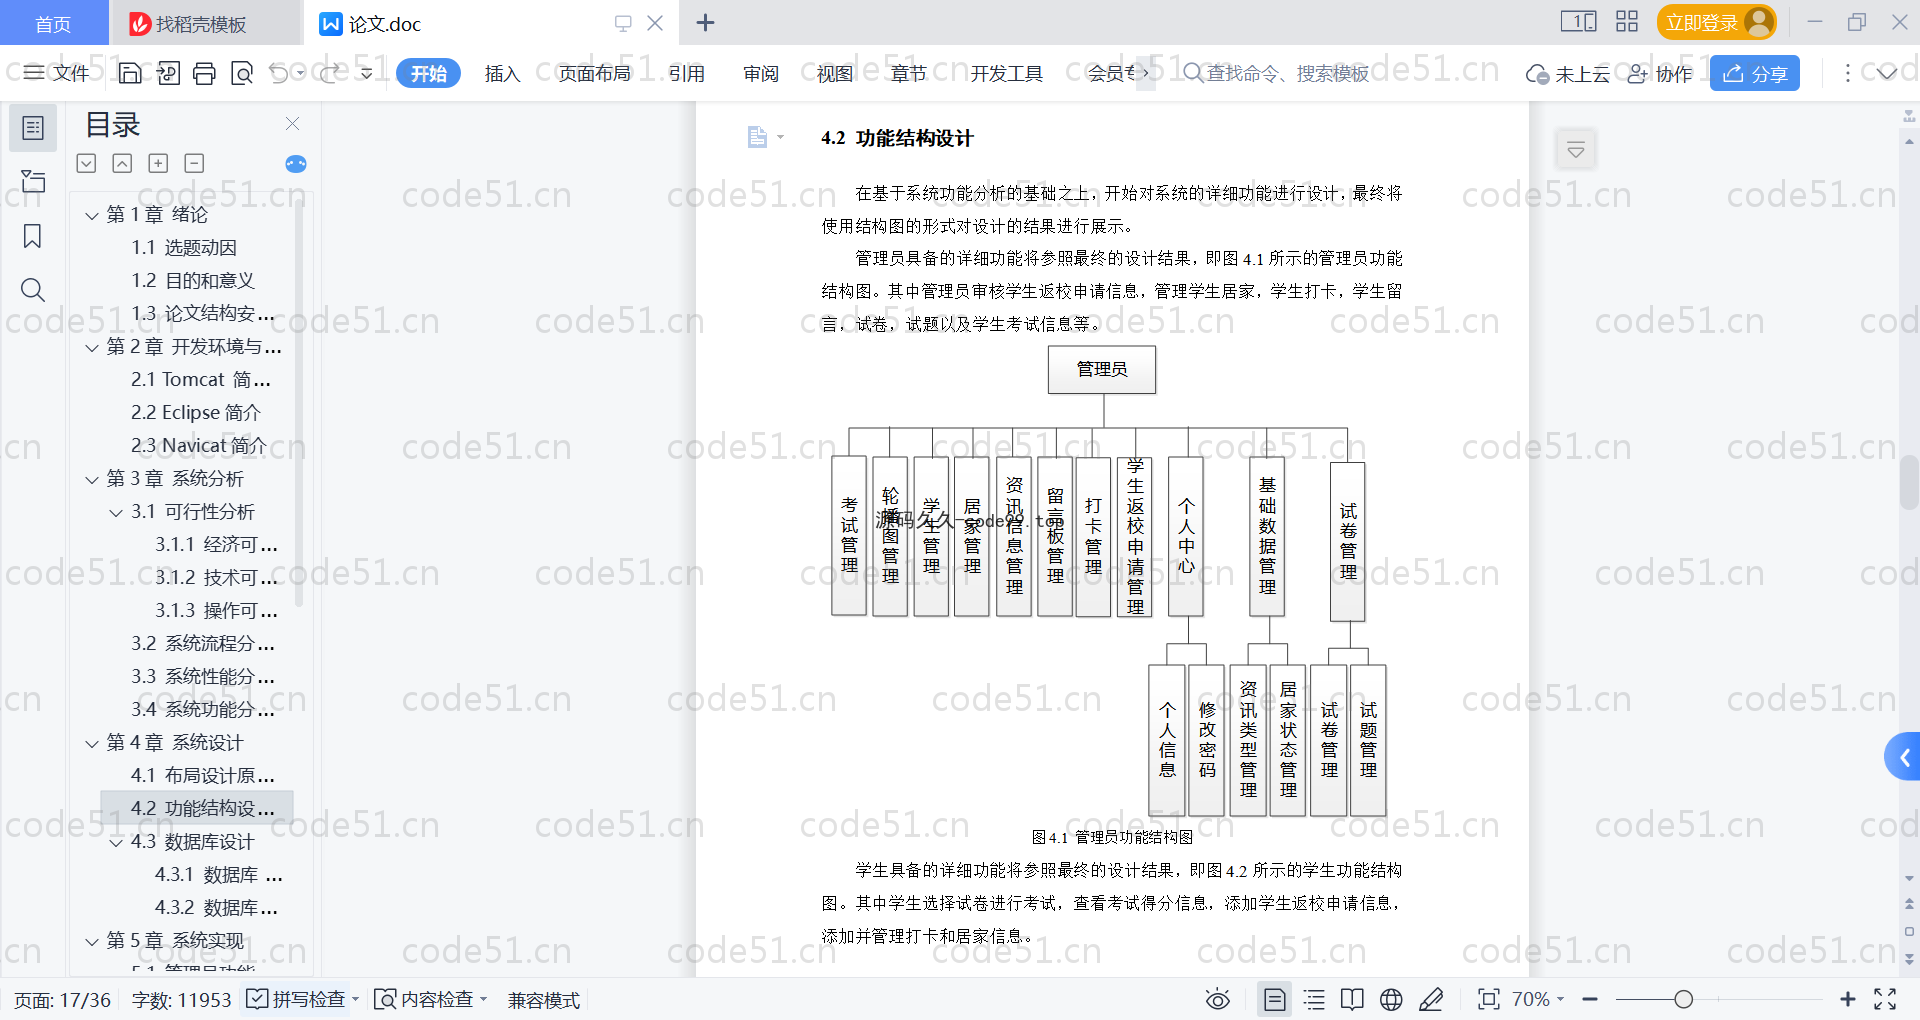The height and width of the screenshot is (1020, 1920).
Task: Click add outline level plus icon
Action: 158,163
